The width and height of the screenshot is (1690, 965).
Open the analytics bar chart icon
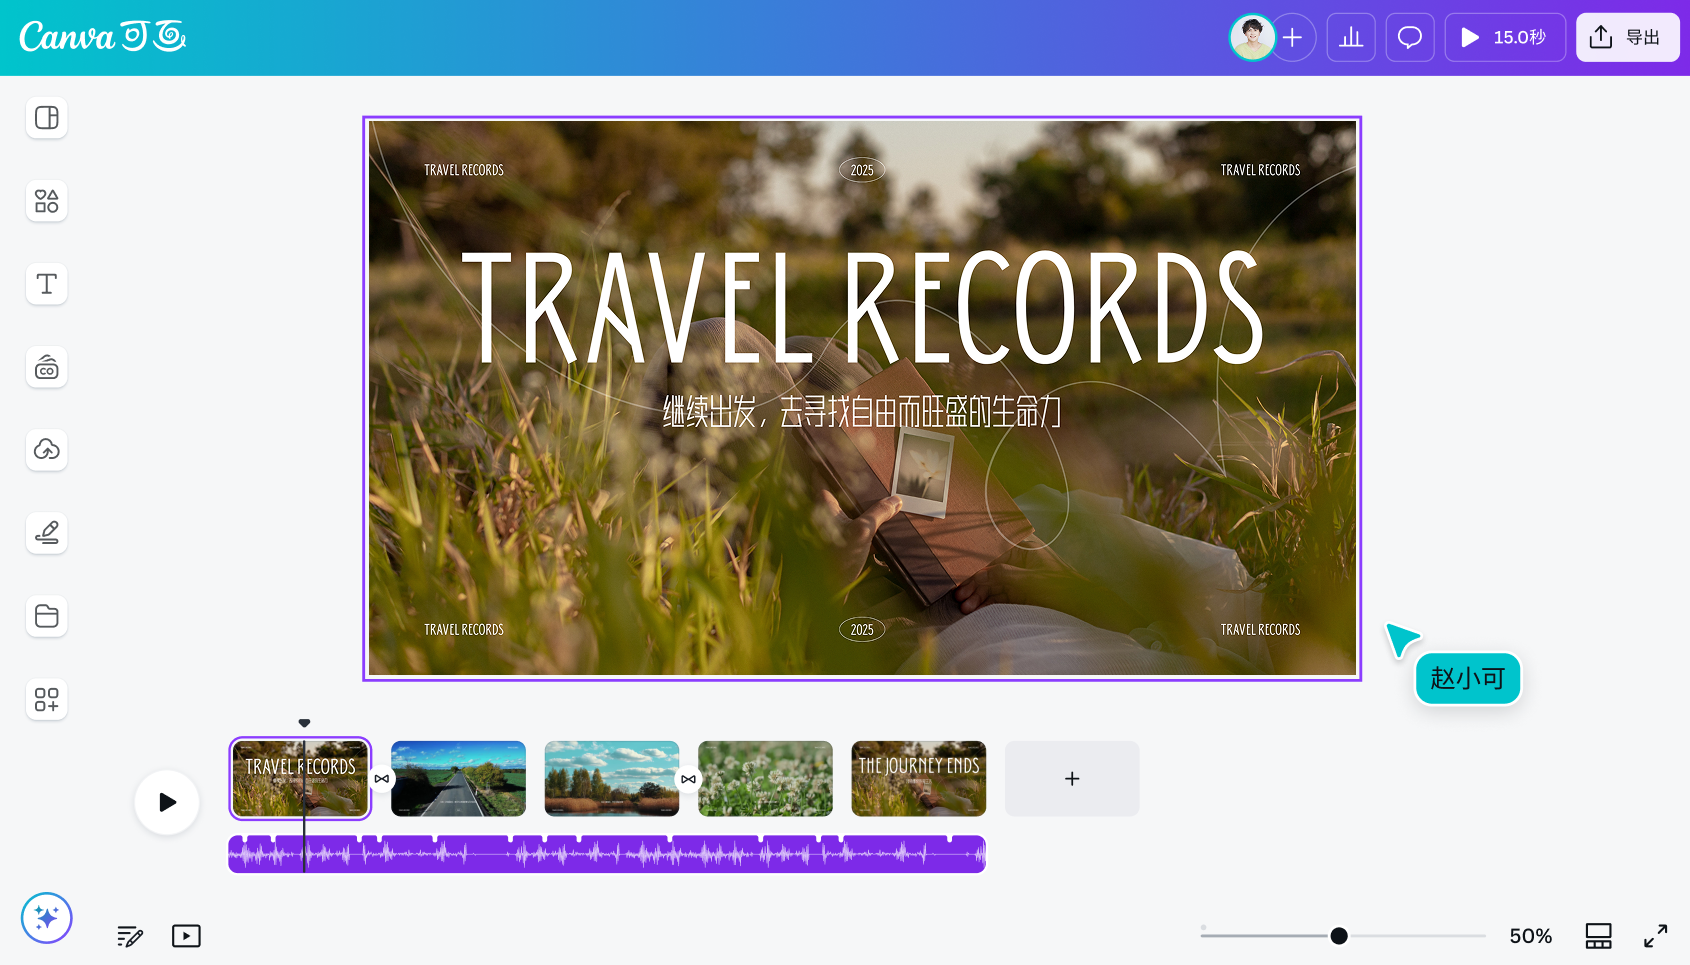(1351, 38)
